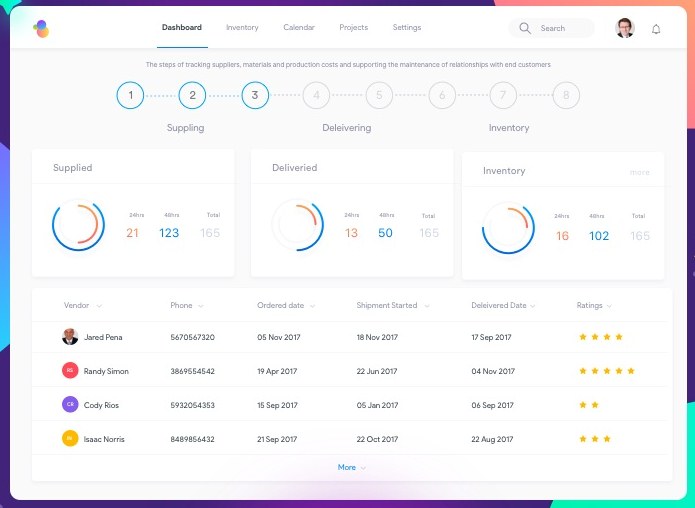Sort by the Vendor column dropdown
The width and height of the screenshot is (695, 508).
[x=99, y=306]
